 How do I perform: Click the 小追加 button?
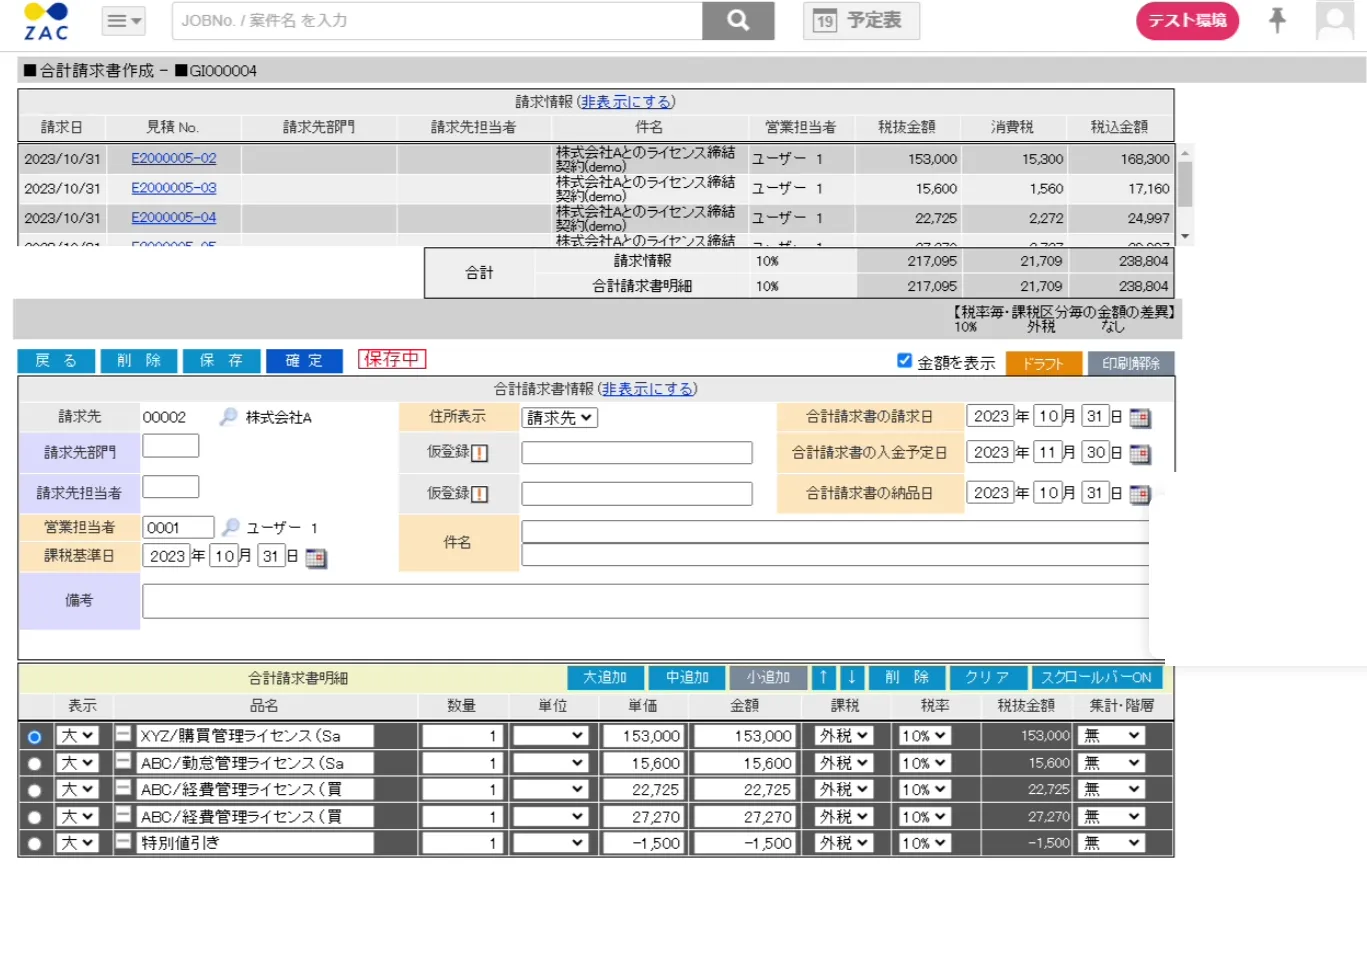(x=768, y=678)
